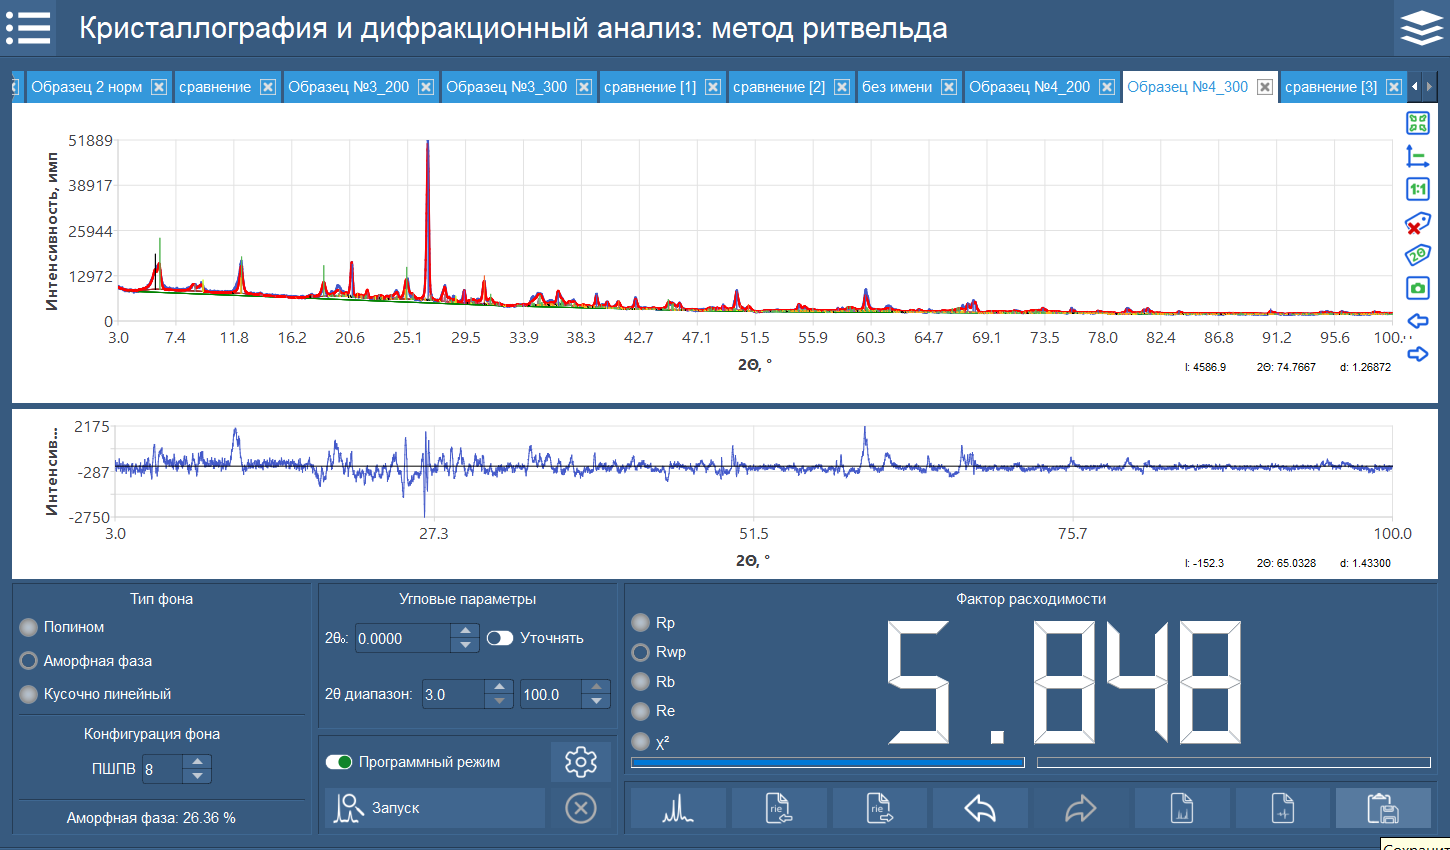Screen dimensions: 1450x850
Task: Open the сравнение [2] tab
Action: 778,87
